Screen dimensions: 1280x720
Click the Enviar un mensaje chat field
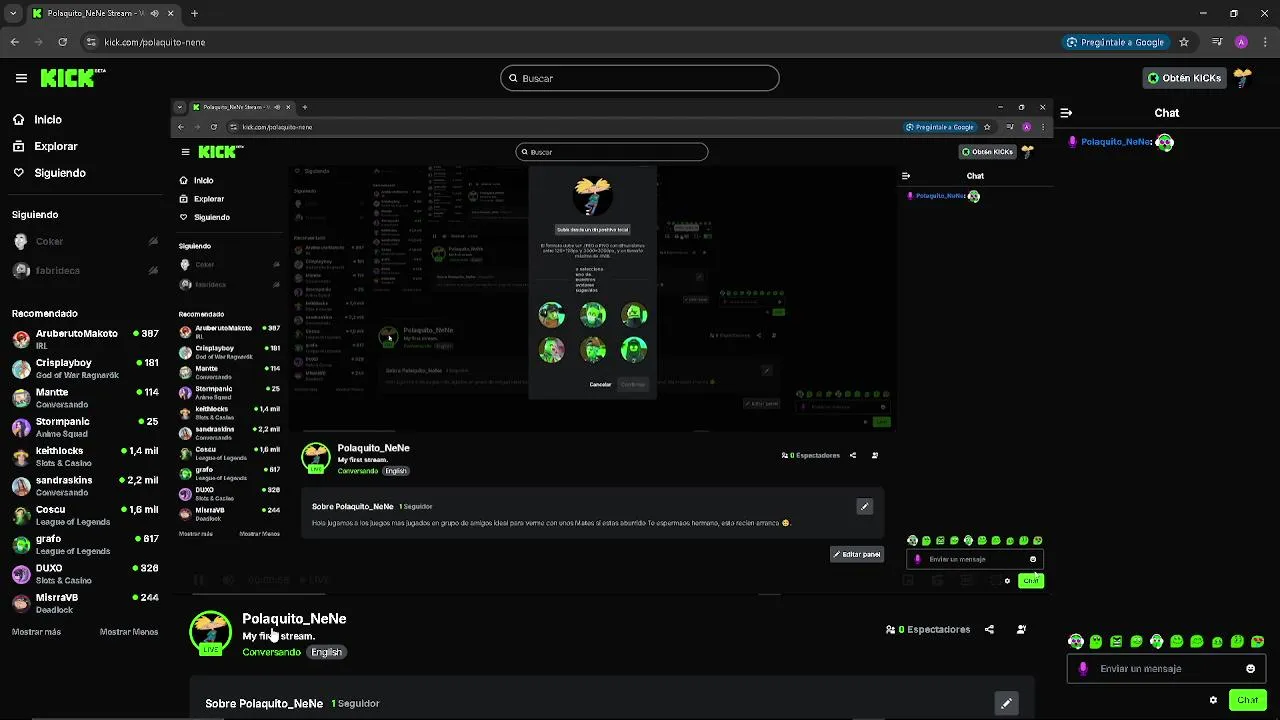[x=1166, y=669]
